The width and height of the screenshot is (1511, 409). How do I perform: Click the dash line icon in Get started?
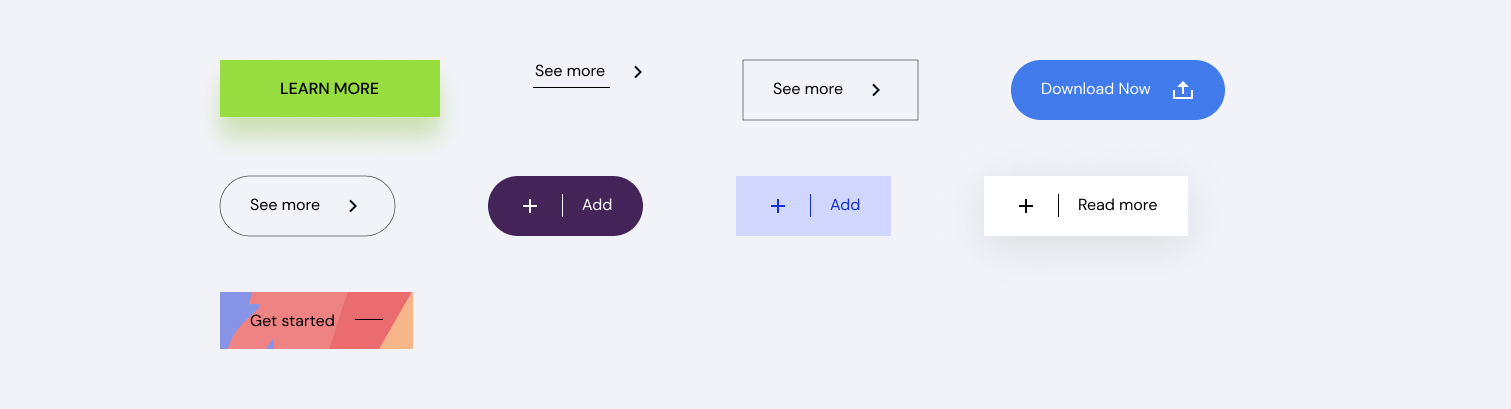pyautogui.click(x=369, y=320)
